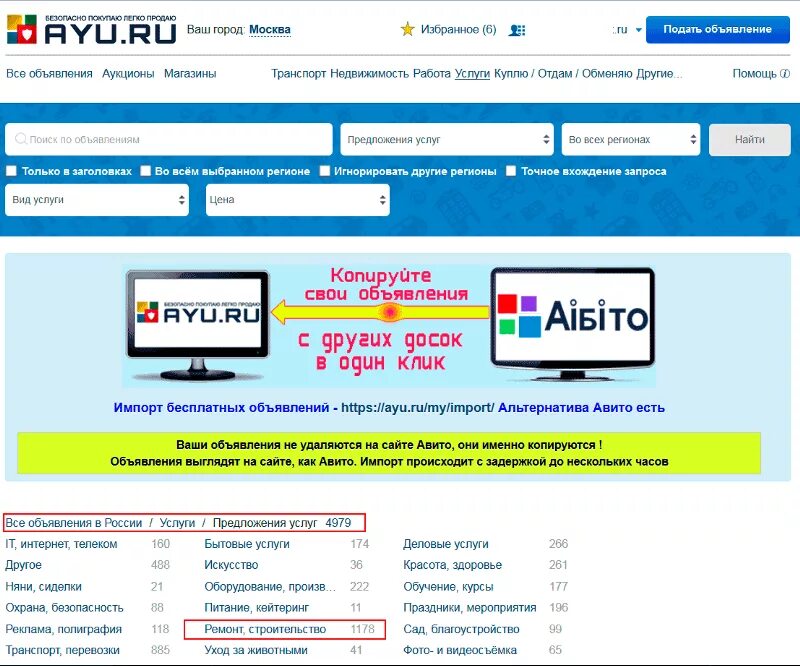Viewport: 800px width, 666px height.
Task: Open Транспорт, перевозки category
Action: (62, 650)
